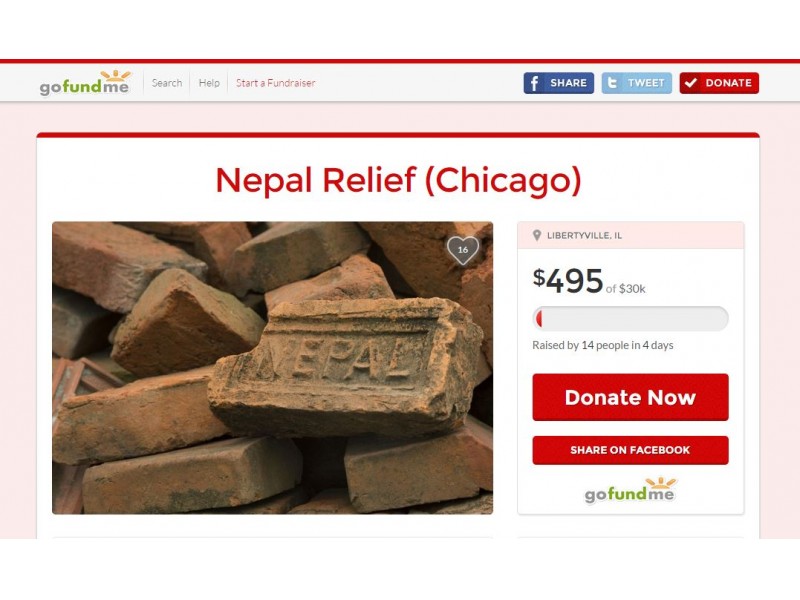Screen dimensions: 800x600
Task: Like the campaign with heart icon
Action: point(463,250)
